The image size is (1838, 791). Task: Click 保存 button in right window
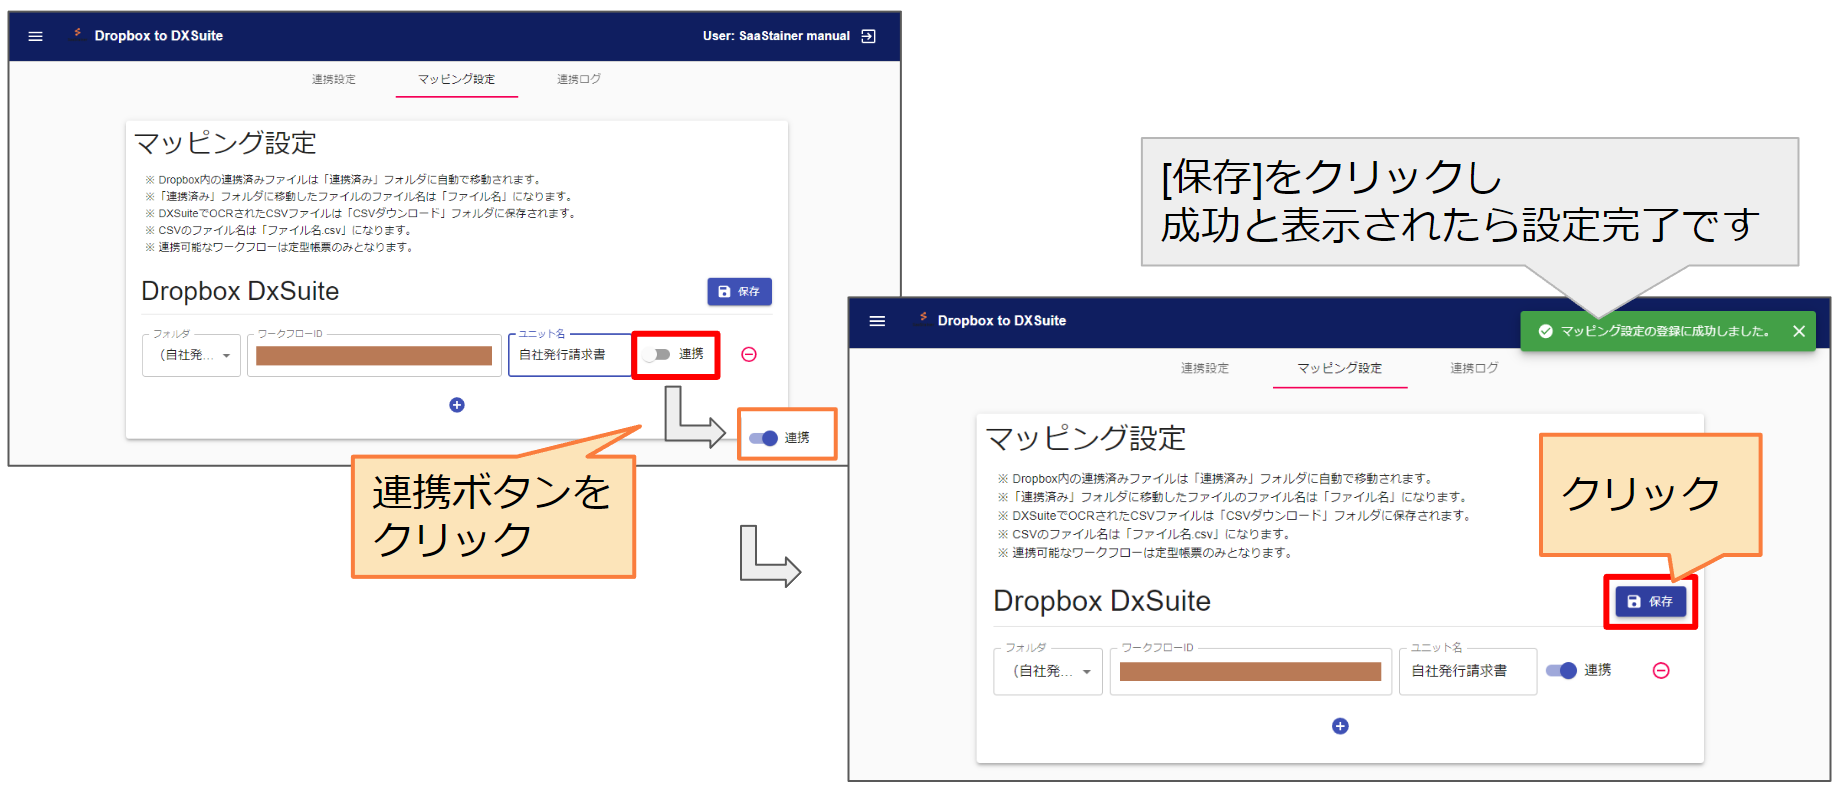(x=1651, y=601)
